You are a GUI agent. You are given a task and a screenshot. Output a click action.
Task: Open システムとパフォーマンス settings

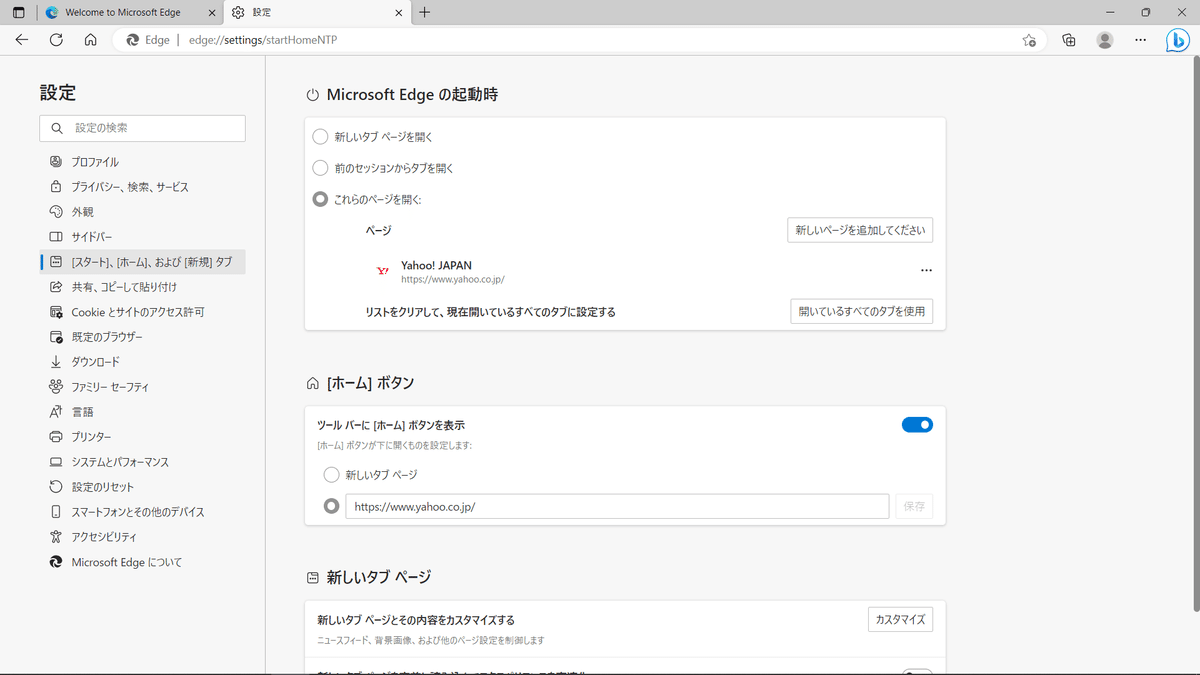point(142,462)
